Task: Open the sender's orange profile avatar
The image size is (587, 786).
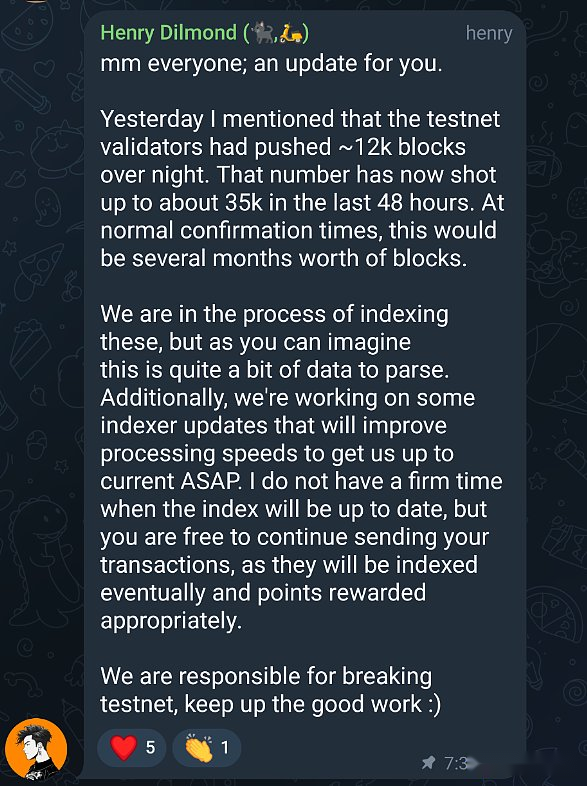Action: click(x=36, y=749)
